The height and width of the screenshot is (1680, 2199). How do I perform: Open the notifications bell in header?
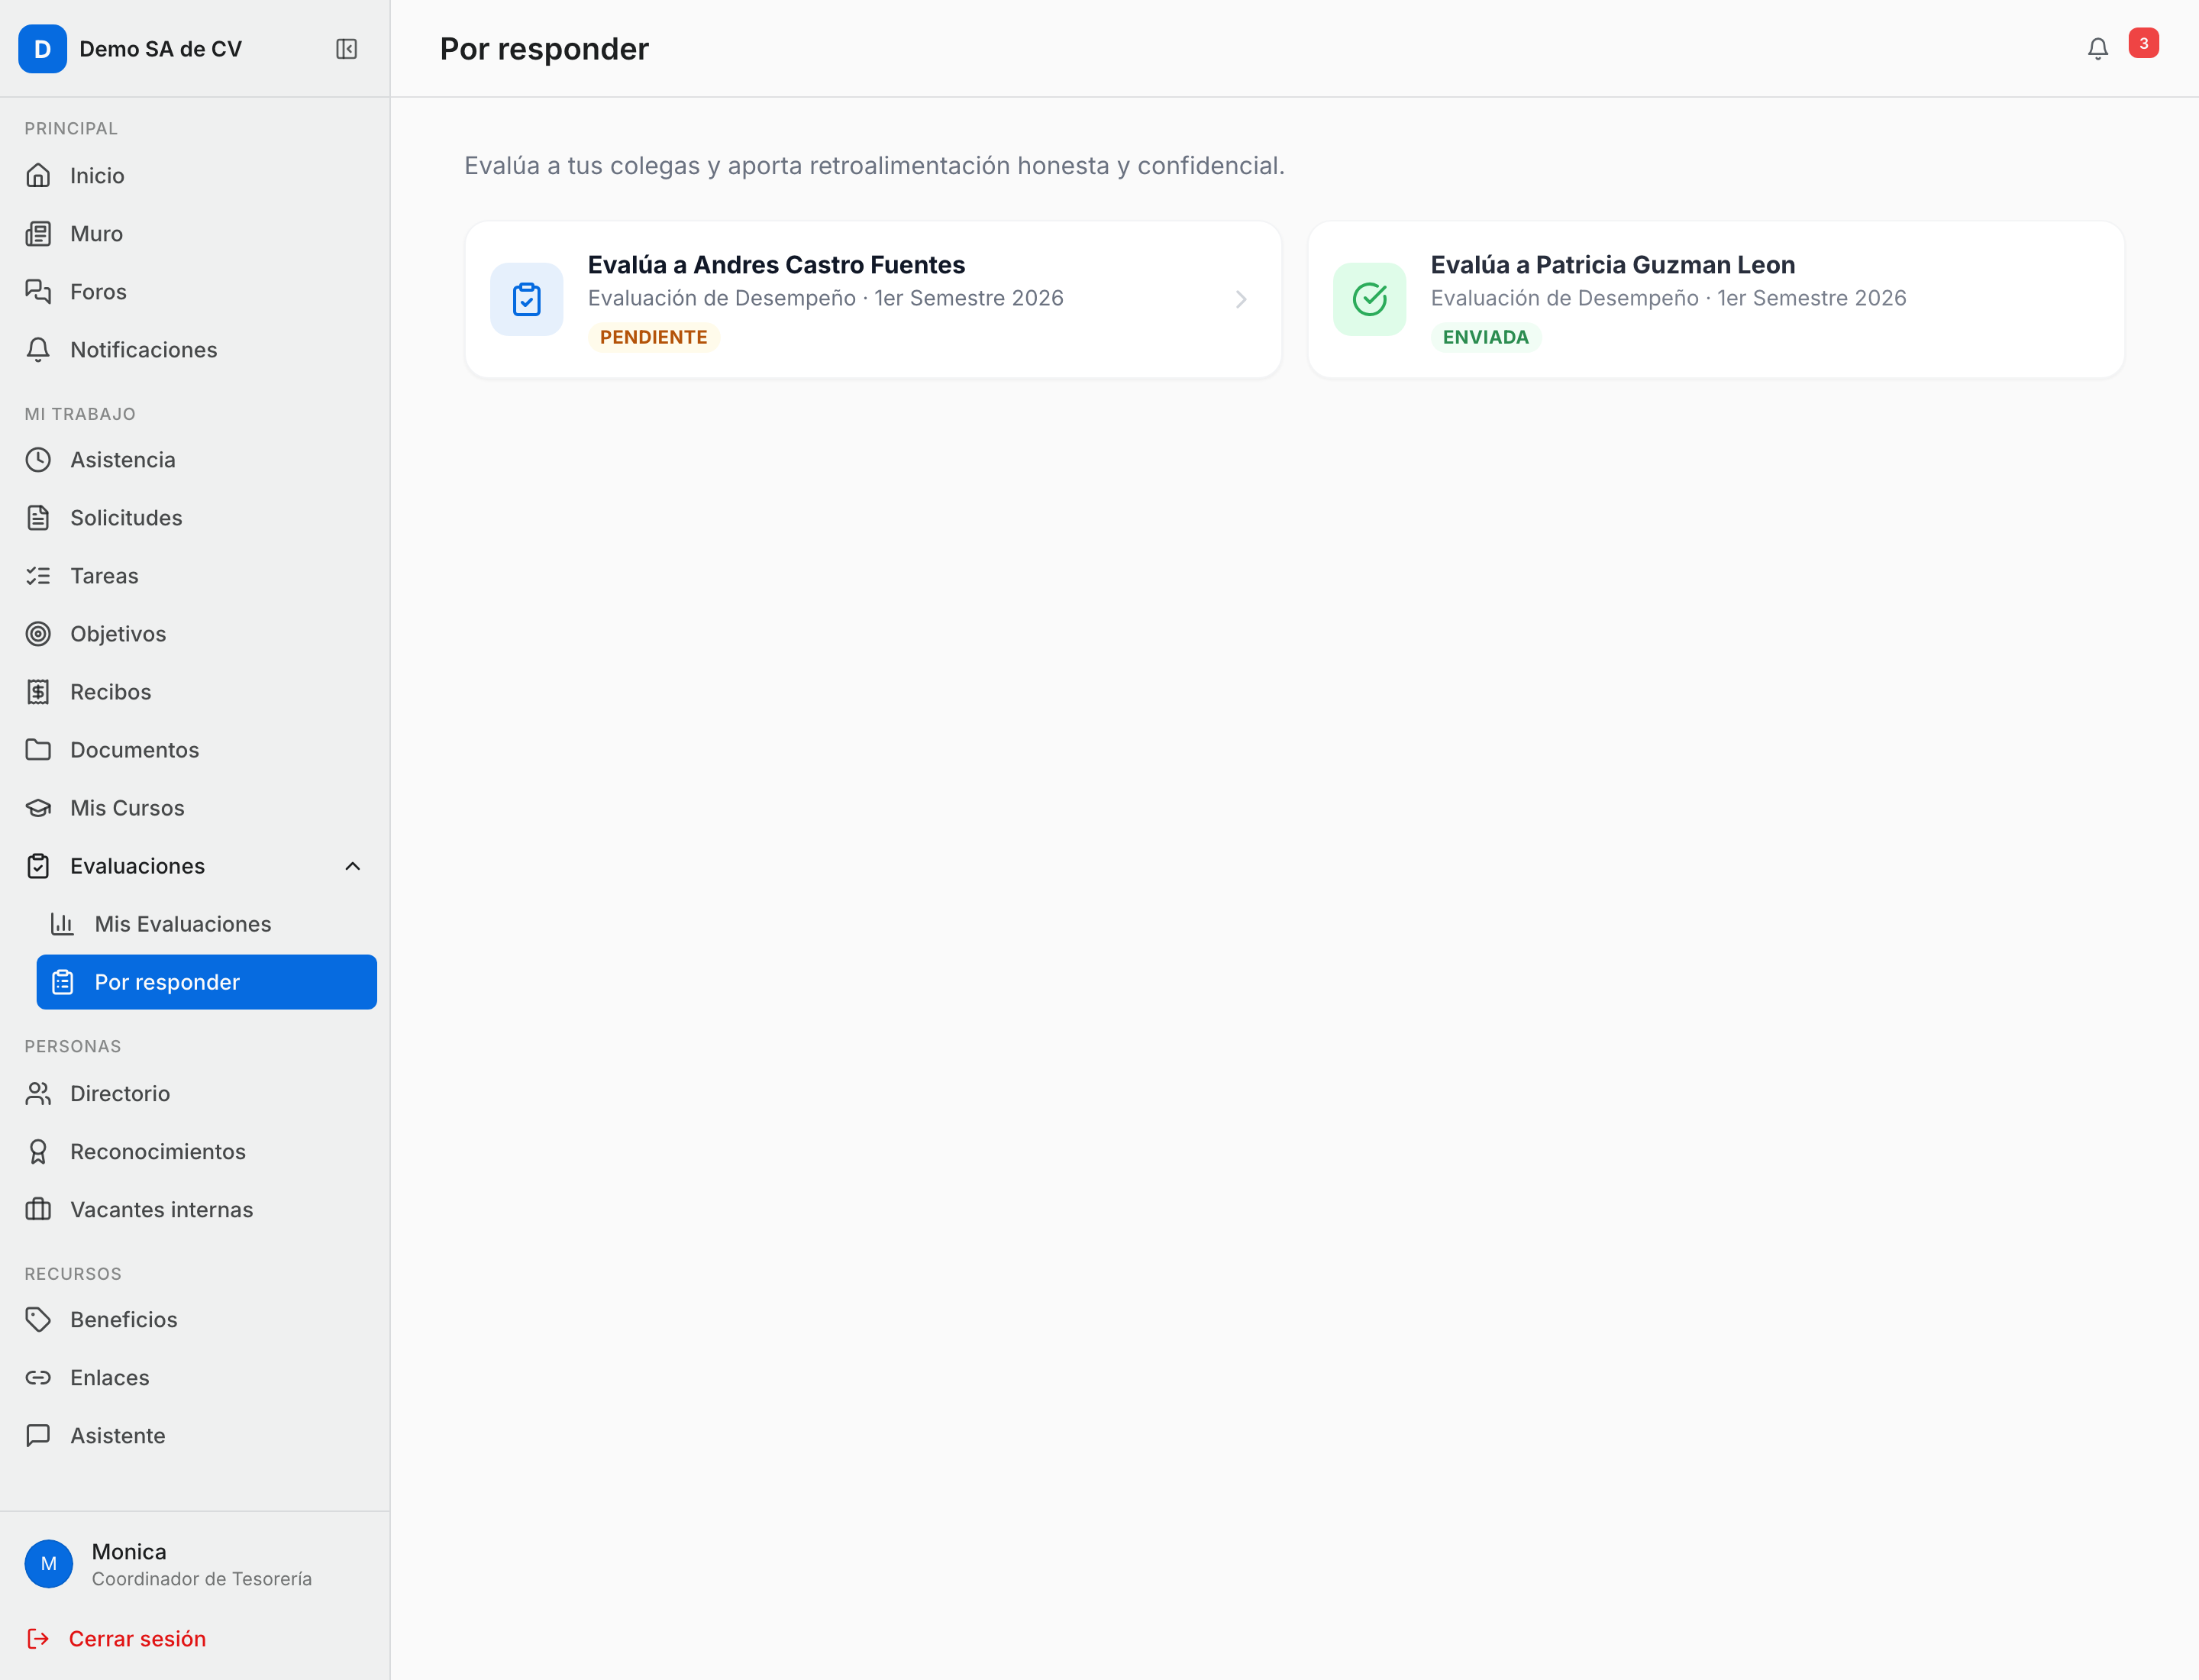tap(2097, 49)
